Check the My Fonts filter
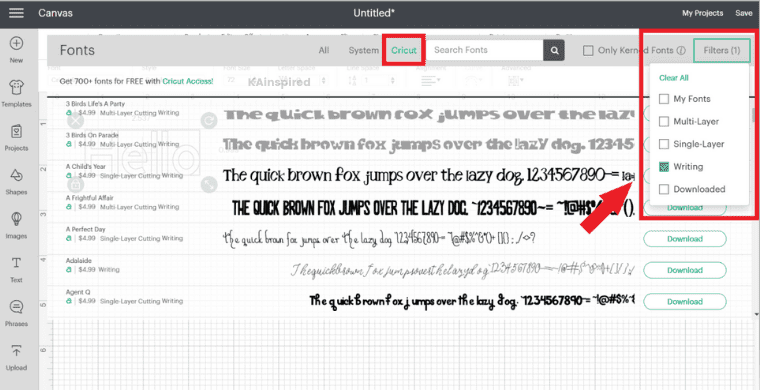 [664, 99]
